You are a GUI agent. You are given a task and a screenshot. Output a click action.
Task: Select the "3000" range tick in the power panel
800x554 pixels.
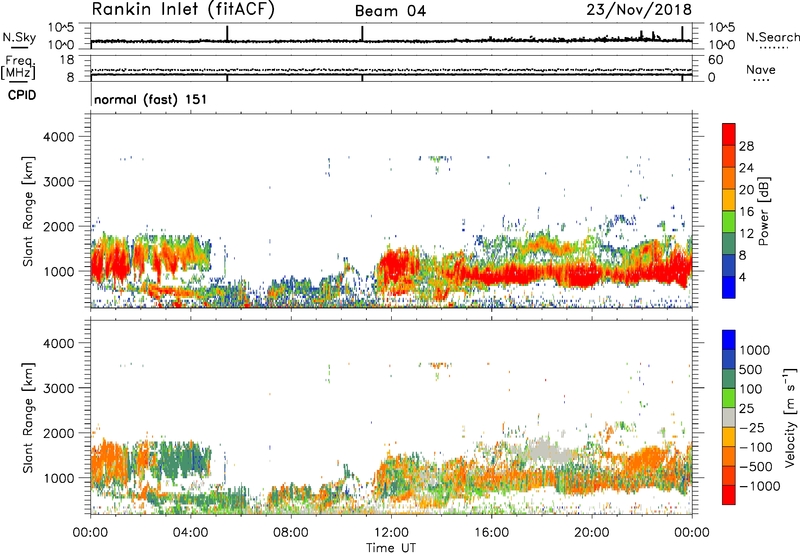[x=59, y=182]
